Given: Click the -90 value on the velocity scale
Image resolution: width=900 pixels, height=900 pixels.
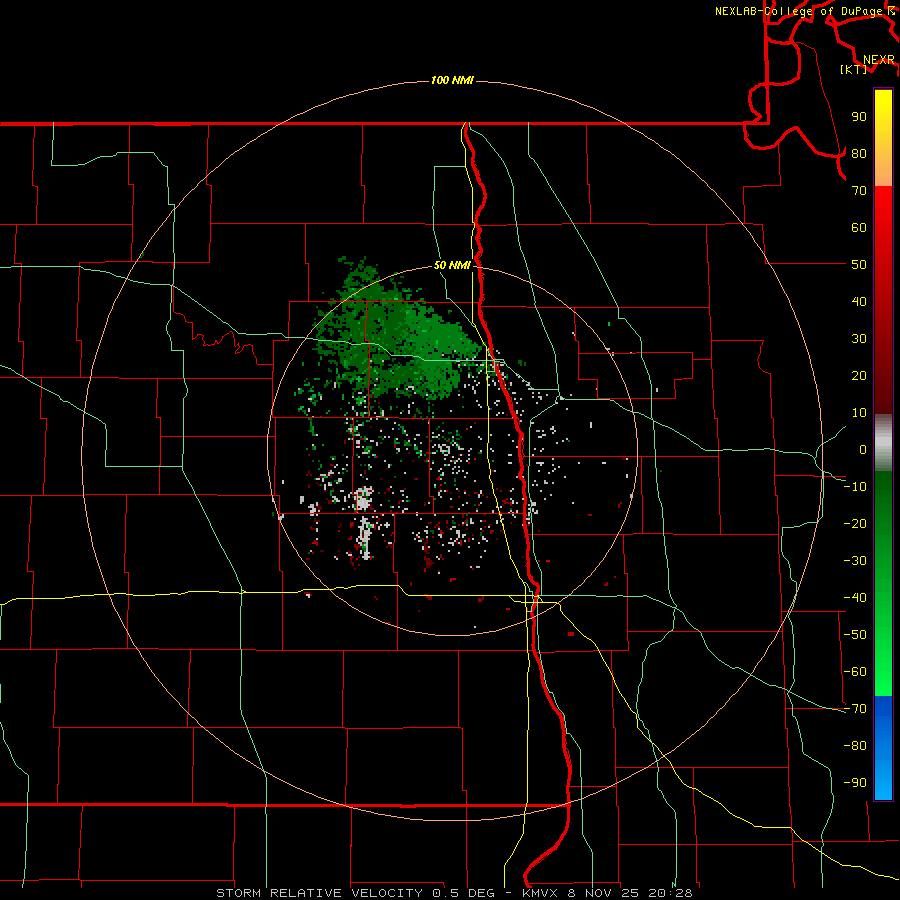Looking at the screenshot, I should click(x=855, y=783).
